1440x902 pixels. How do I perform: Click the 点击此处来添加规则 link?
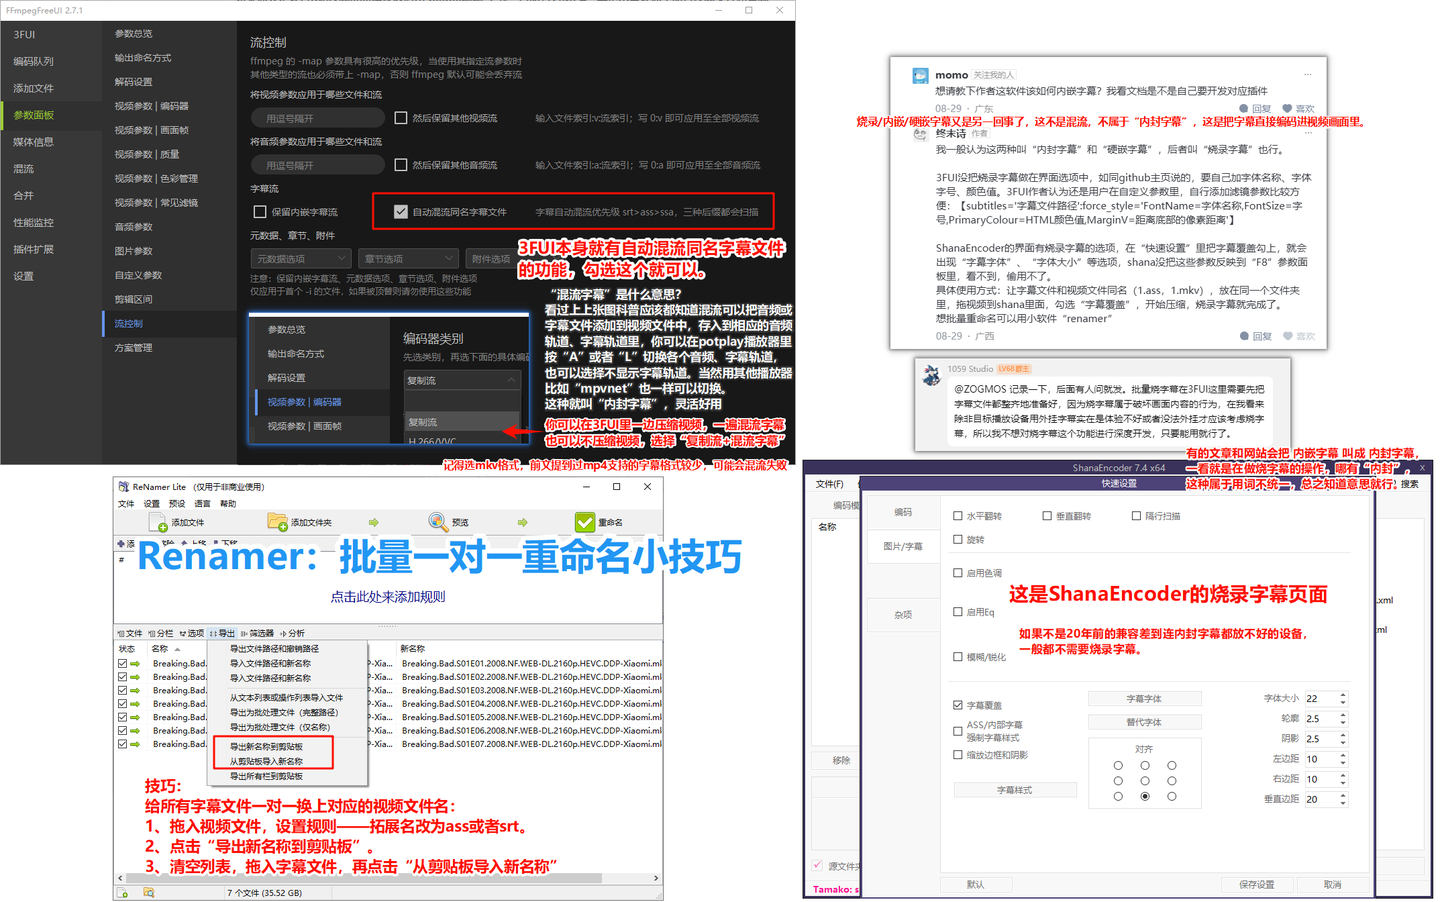[389, 597]
